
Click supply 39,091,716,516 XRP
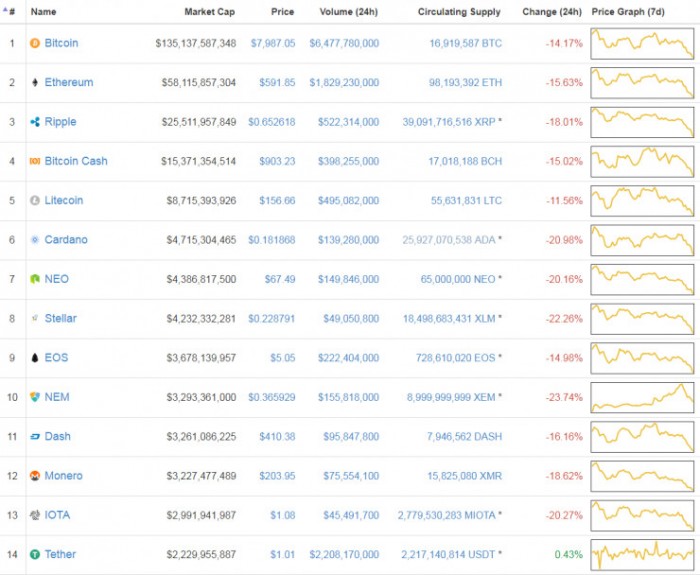click(449, 122)
